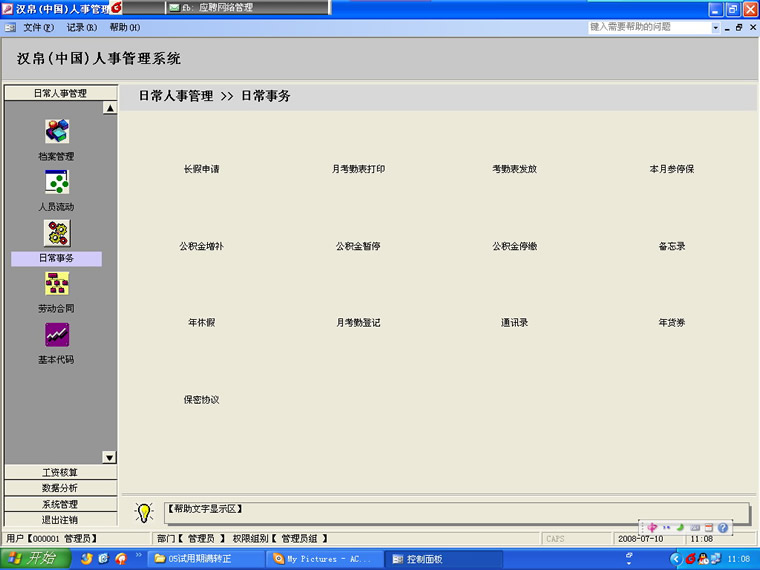Open 长假申请
760x570 pixels.
201,169
